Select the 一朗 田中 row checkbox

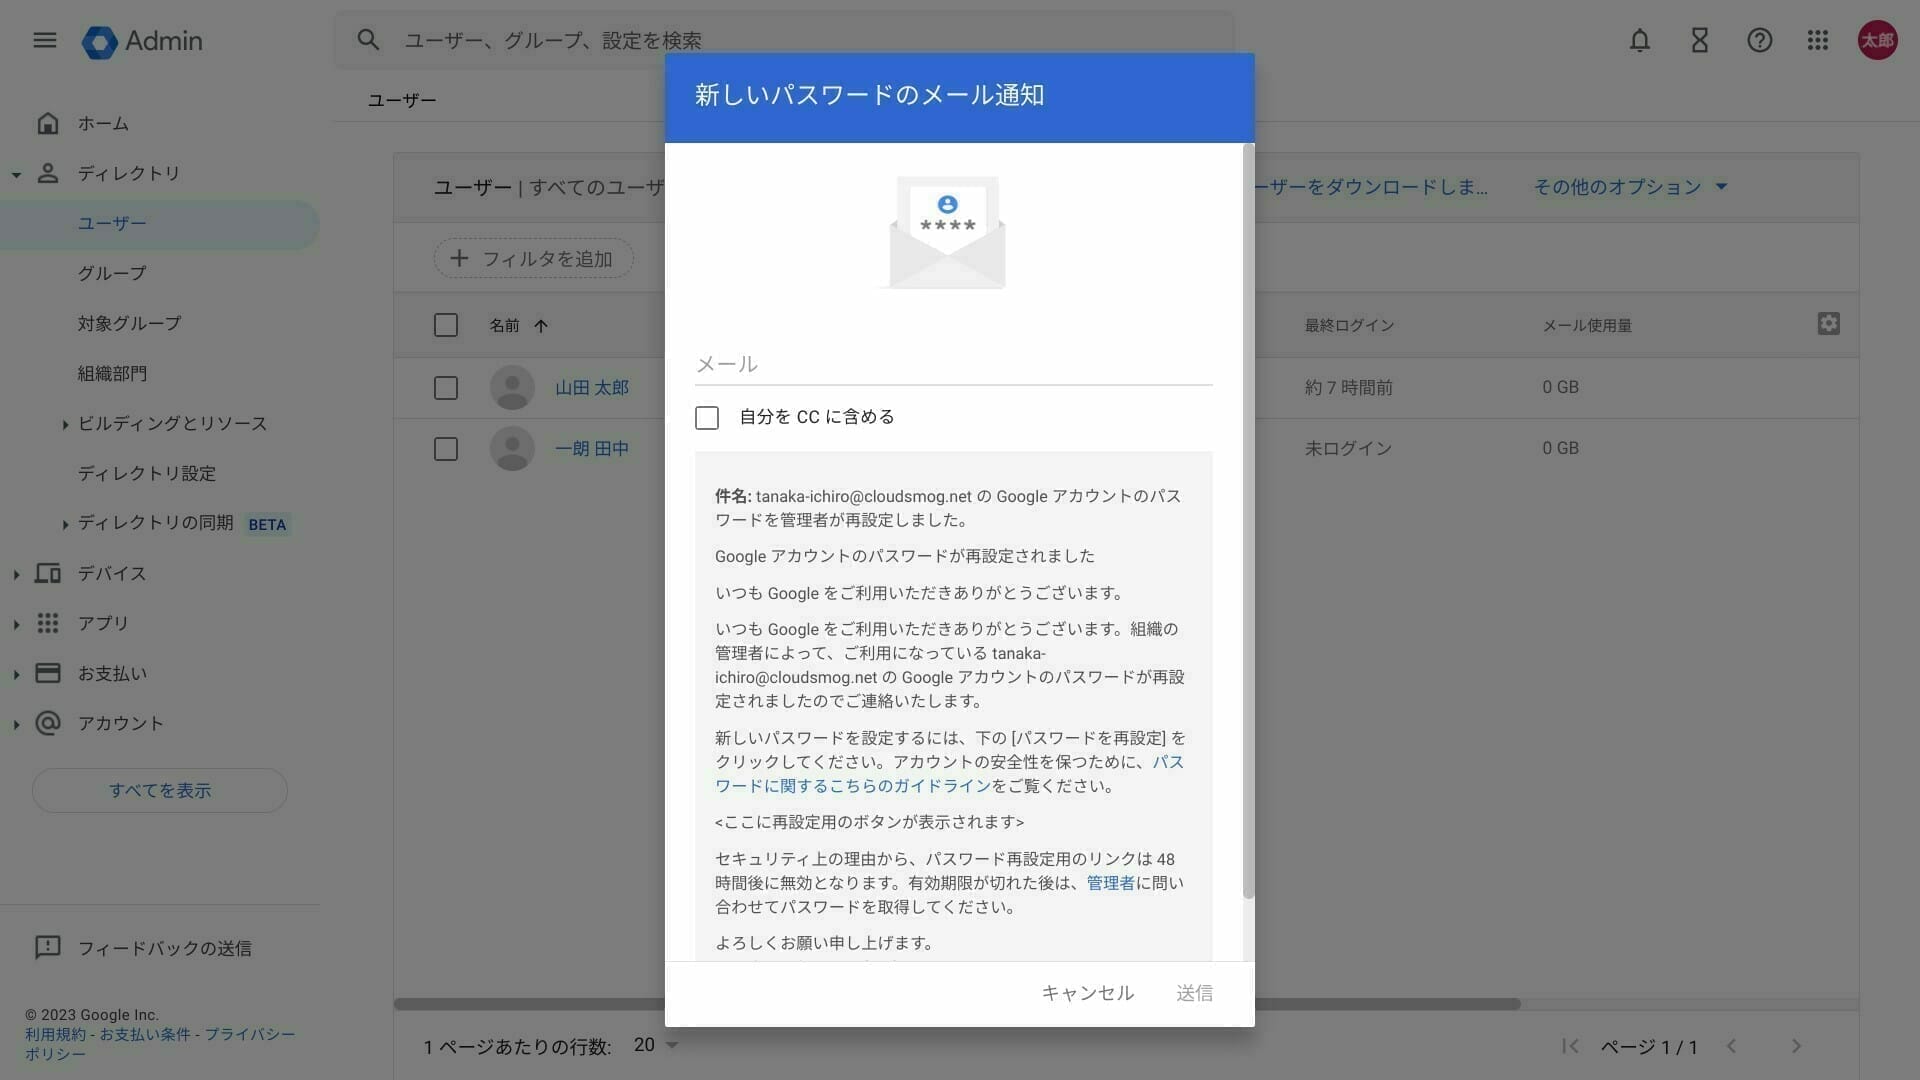[x=446, y=448]
